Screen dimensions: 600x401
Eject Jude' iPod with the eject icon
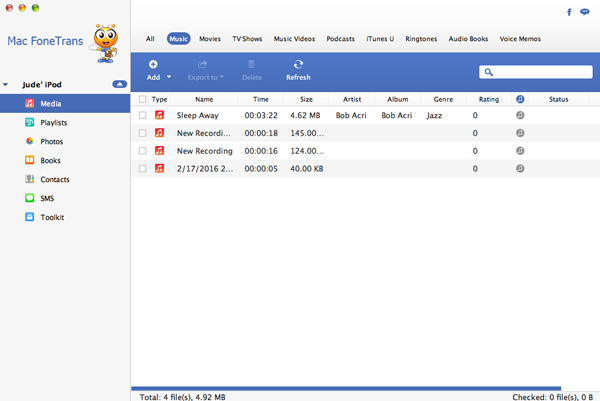[119, 84]
